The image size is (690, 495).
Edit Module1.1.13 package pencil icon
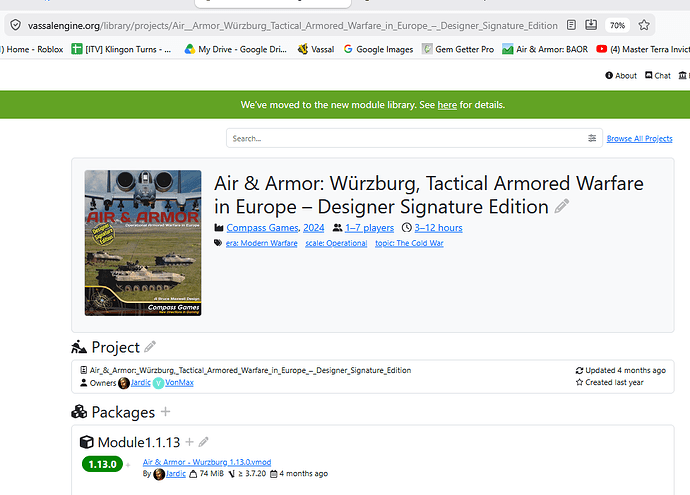pos(203,442)
